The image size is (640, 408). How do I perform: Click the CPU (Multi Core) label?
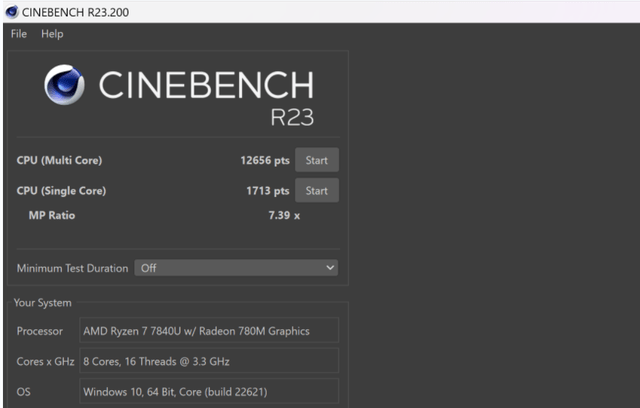(59, 160)
